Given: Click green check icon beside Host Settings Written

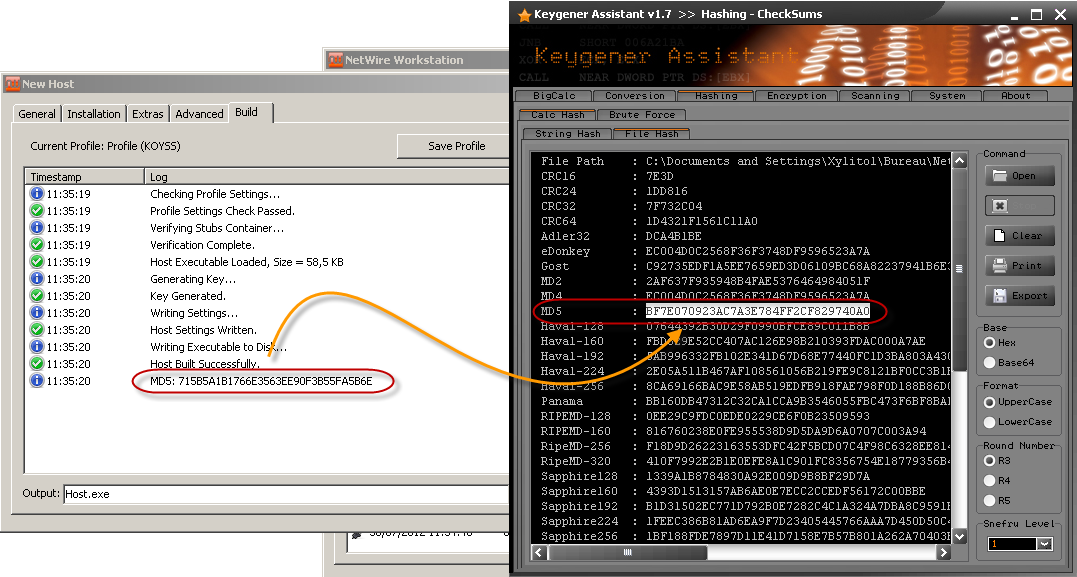Looking at the screenshot, I should [36, 330].
